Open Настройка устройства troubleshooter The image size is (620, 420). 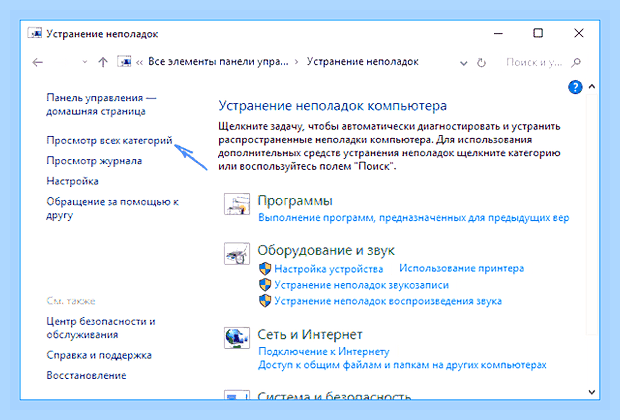pos(329,269)
